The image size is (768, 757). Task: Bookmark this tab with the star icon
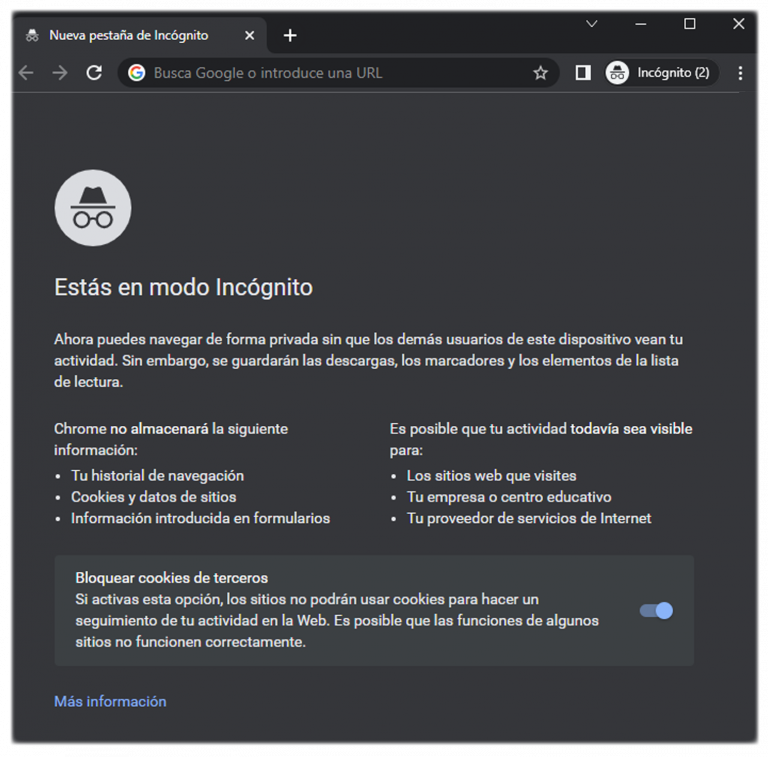(x=540, y=73)
